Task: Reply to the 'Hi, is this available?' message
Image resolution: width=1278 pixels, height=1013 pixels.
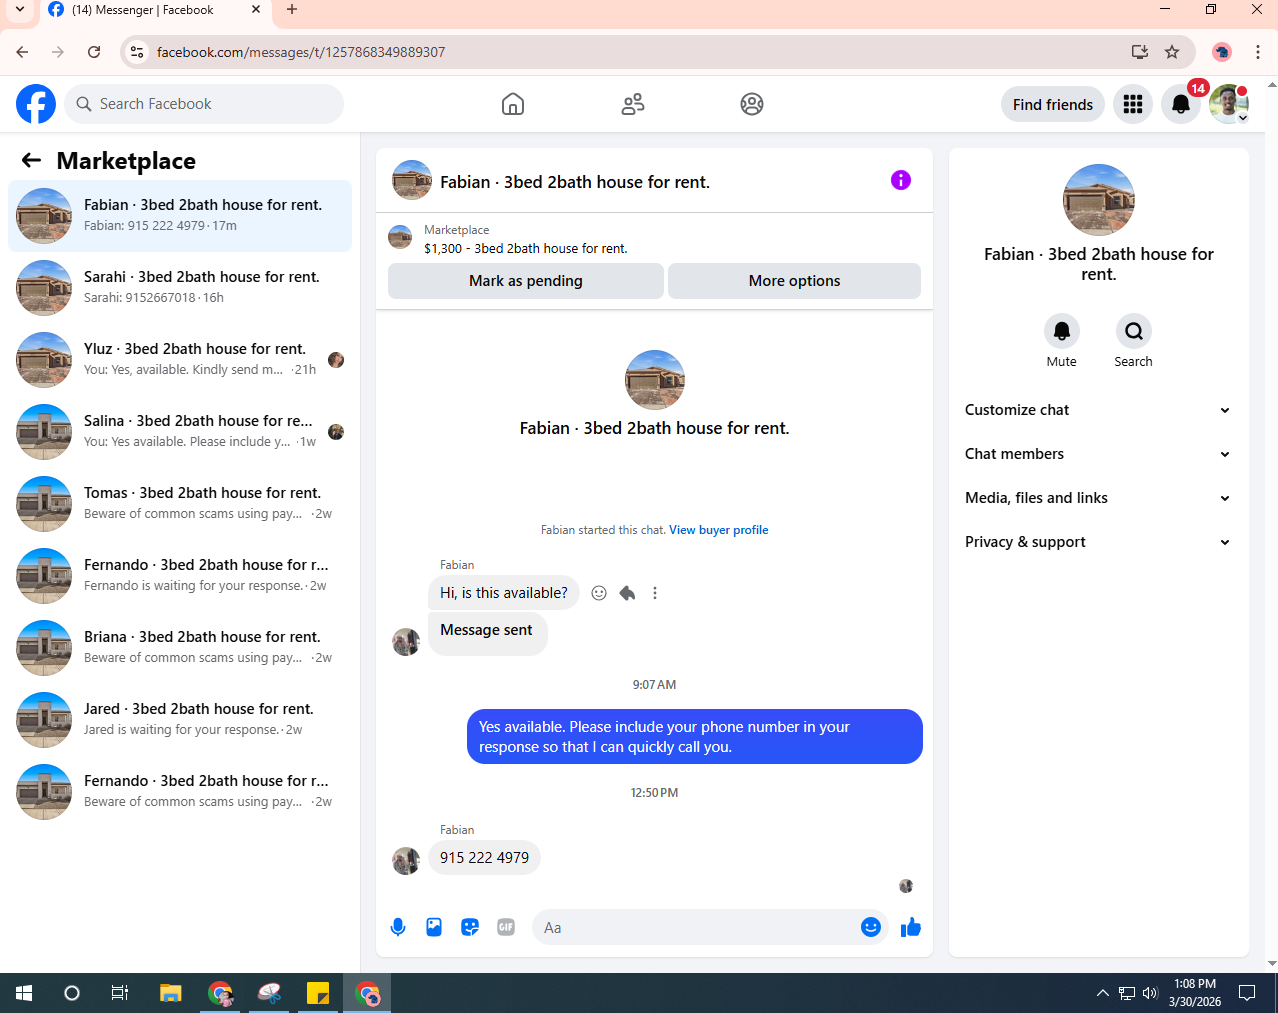Action: pyautogui.click(x=627, y=593)
